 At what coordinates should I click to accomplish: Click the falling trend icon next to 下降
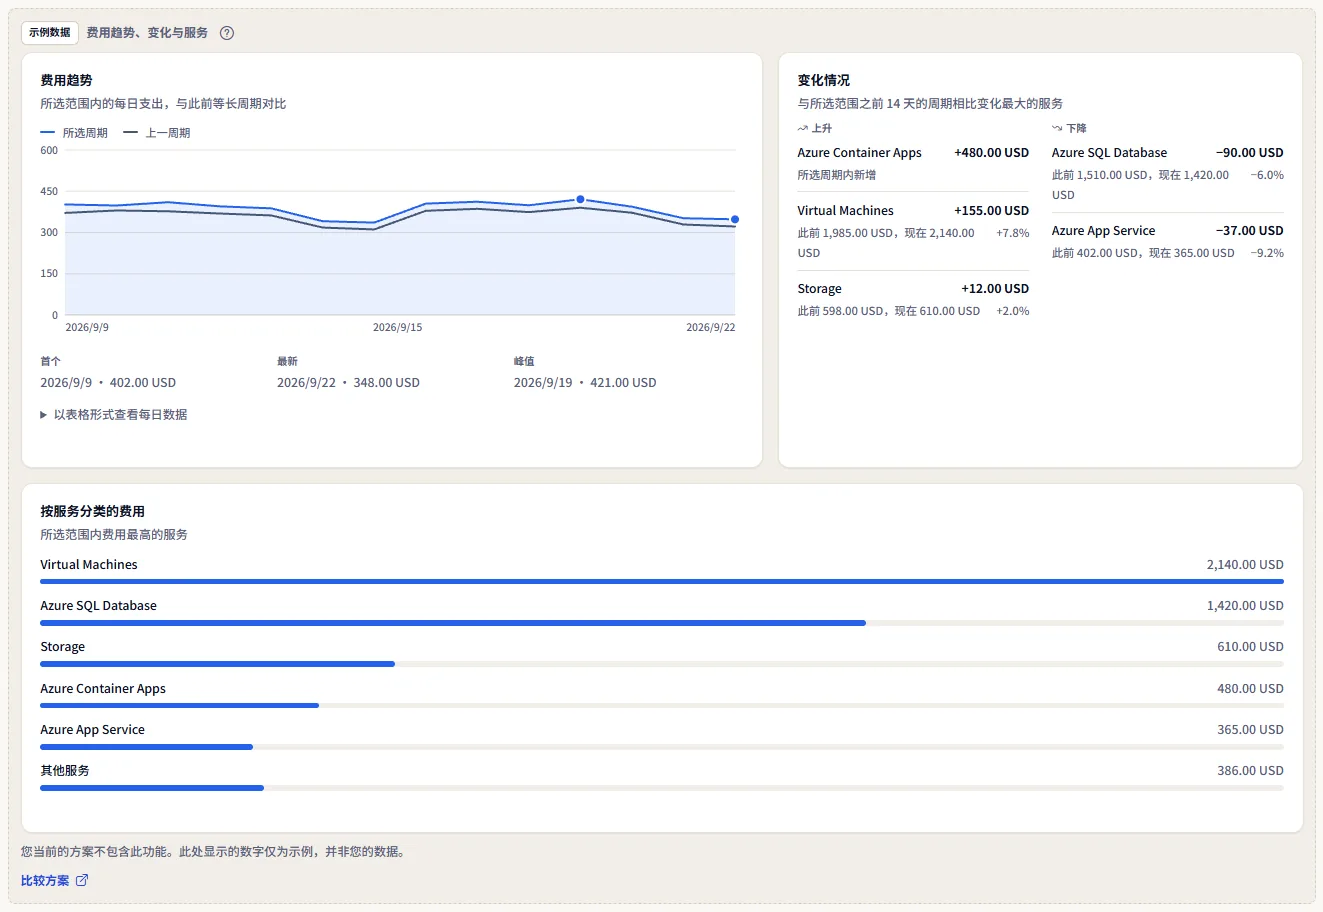(x=1057, y=128)
